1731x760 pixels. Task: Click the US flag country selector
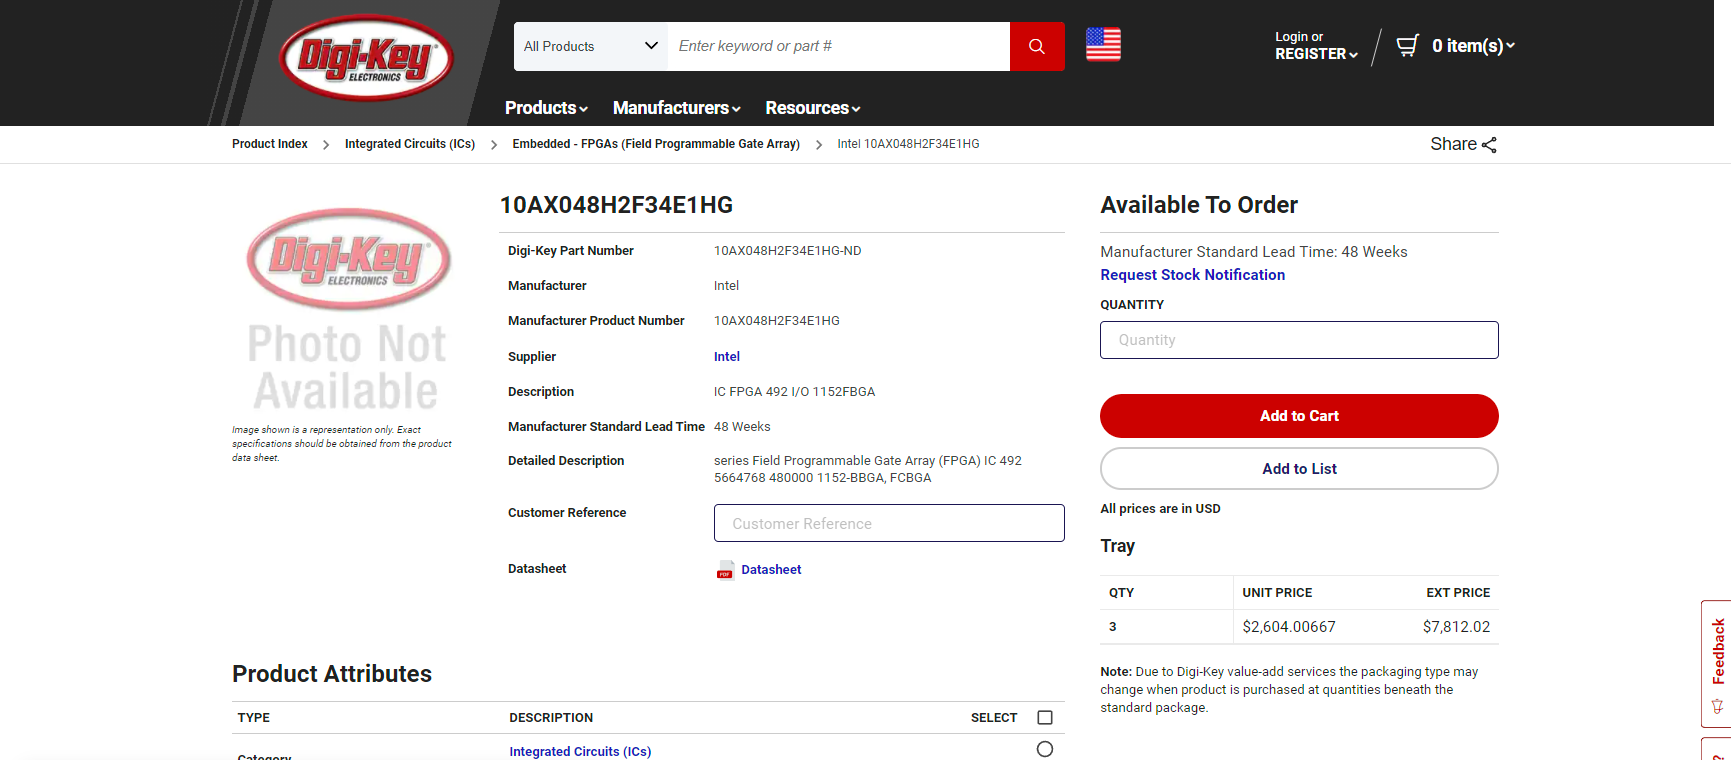(1103, 45)
